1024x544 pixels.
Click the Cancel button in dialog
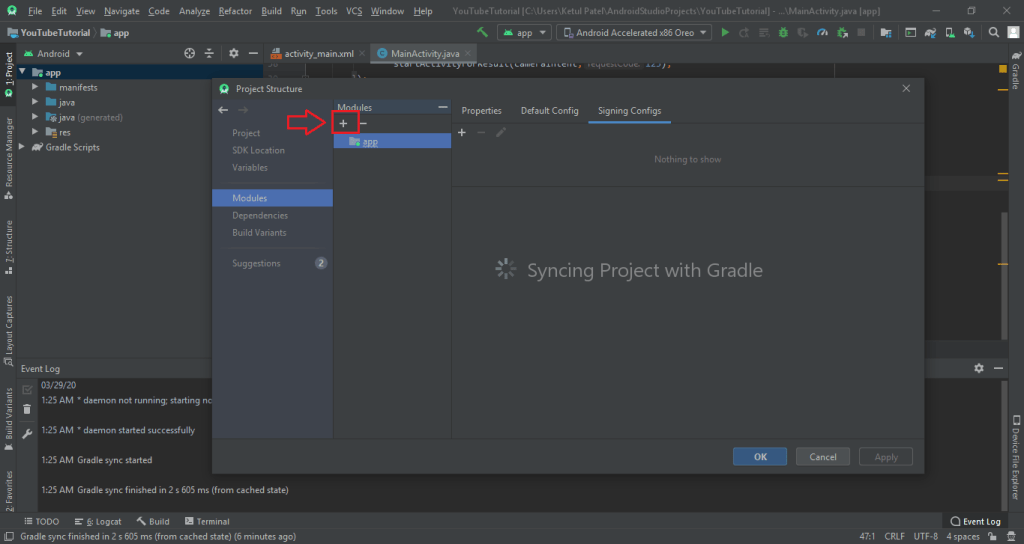[822, 456]
